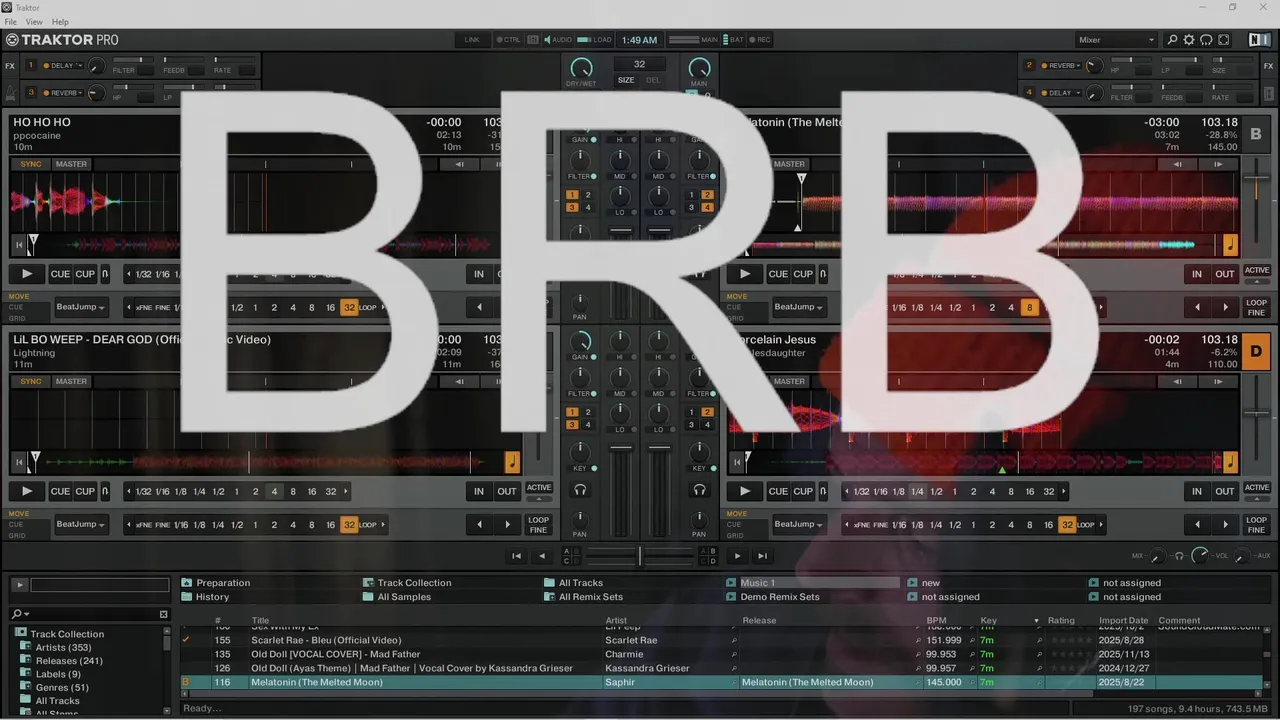1280x720 pixels.
Task: Click the headphones cruise icon in header
Action: click(1206, 40)
